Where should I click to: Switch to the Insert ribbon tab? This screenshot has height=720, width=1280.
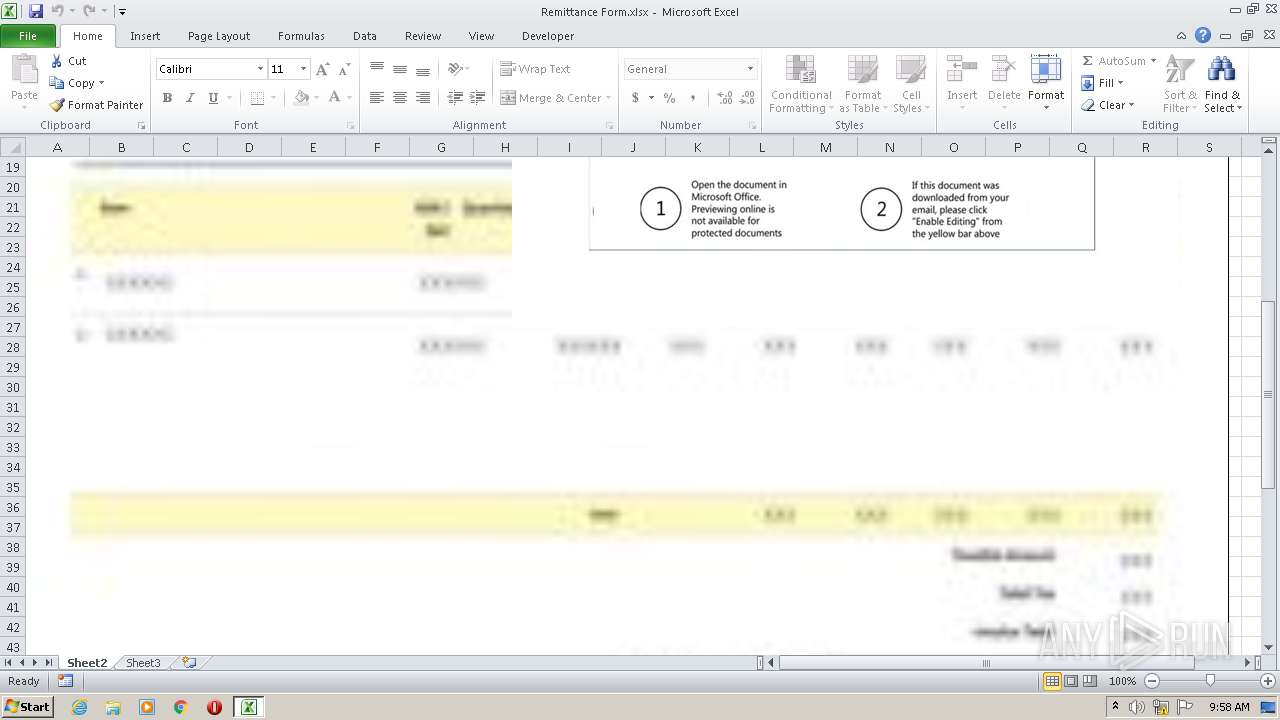coord(145,36)
